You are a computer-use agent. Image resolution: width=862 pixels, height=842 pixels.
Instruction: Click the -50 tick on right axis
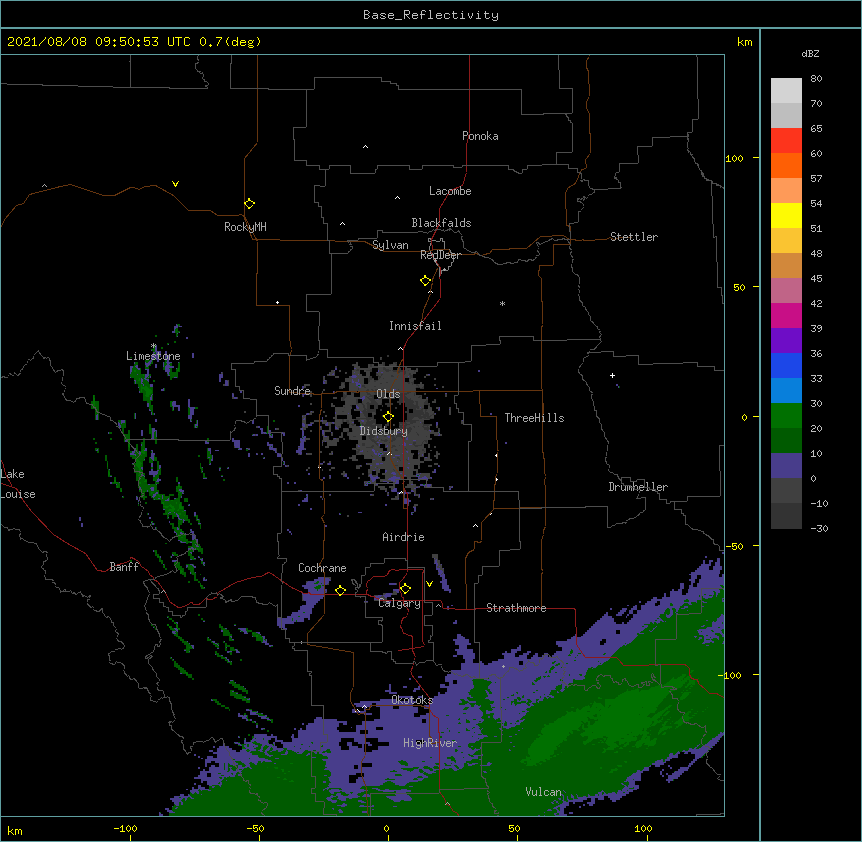pos(734,546)
